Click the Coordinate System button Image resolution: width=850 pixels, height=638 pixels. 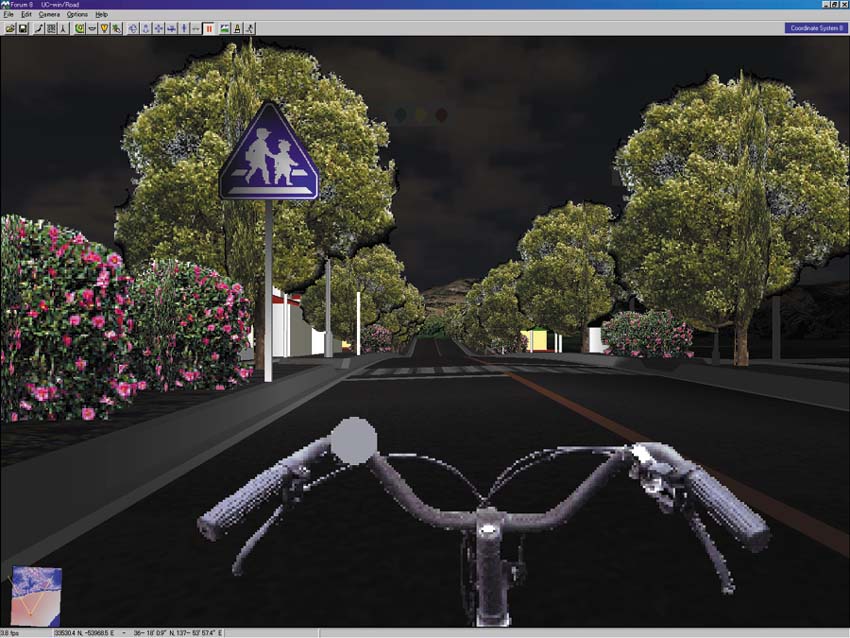[x=816, y=28]
